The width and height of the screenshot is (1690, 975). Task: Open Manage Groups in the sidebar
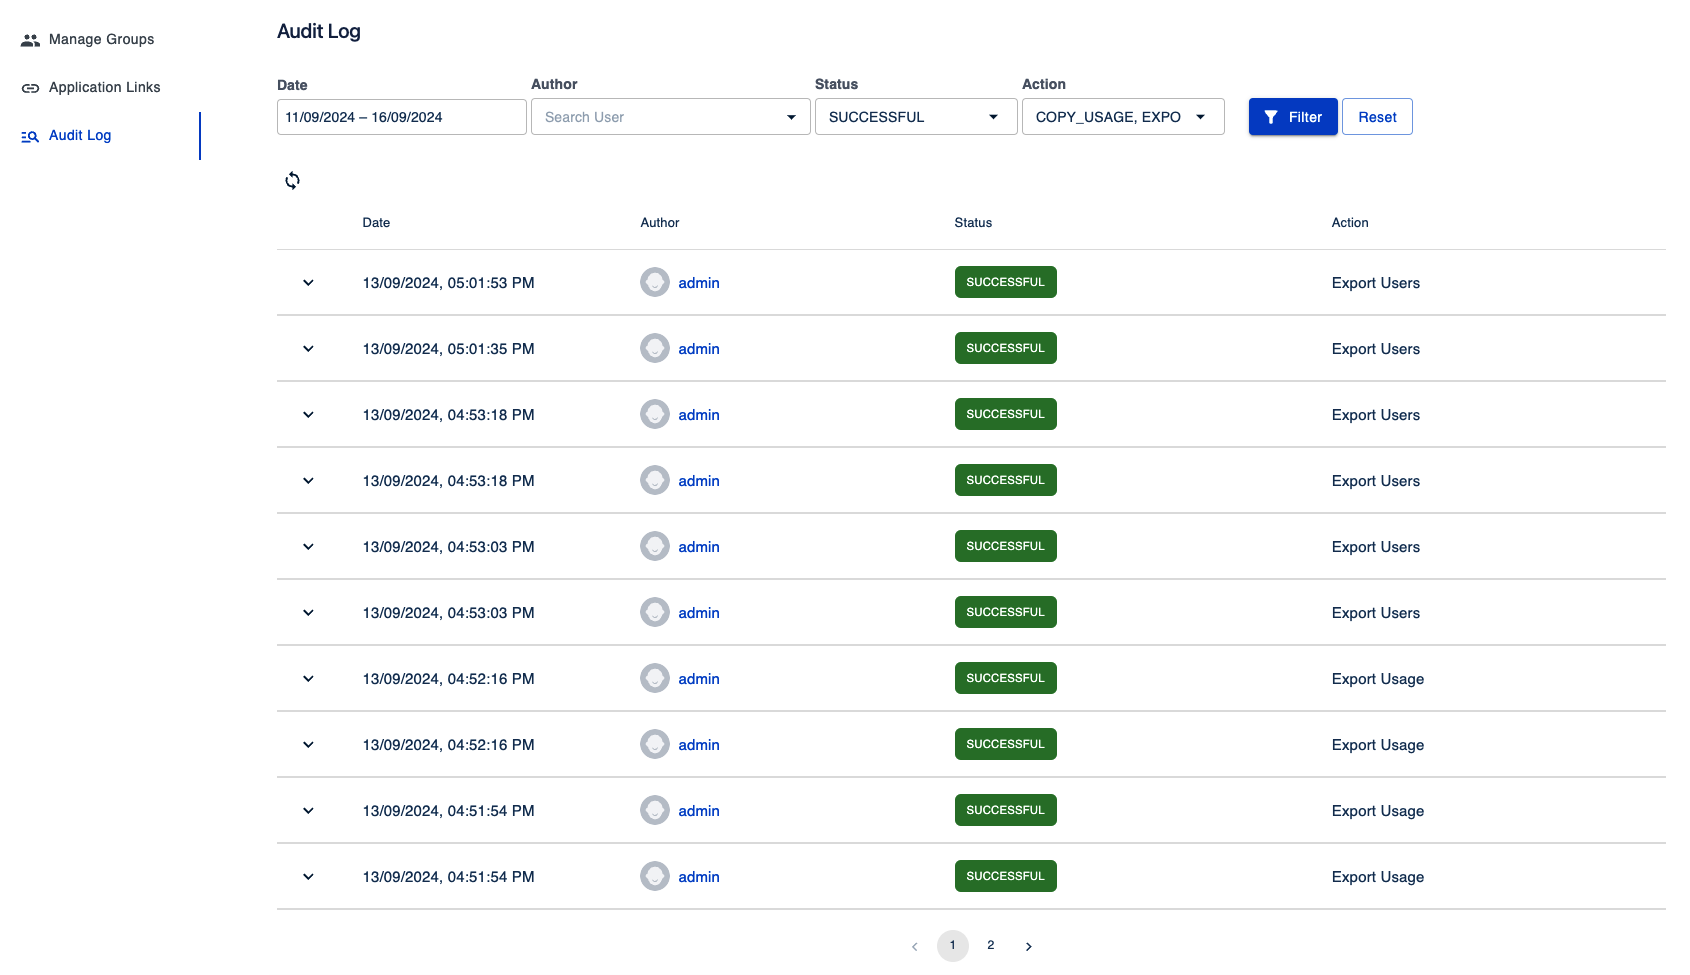tap(101, 40)
